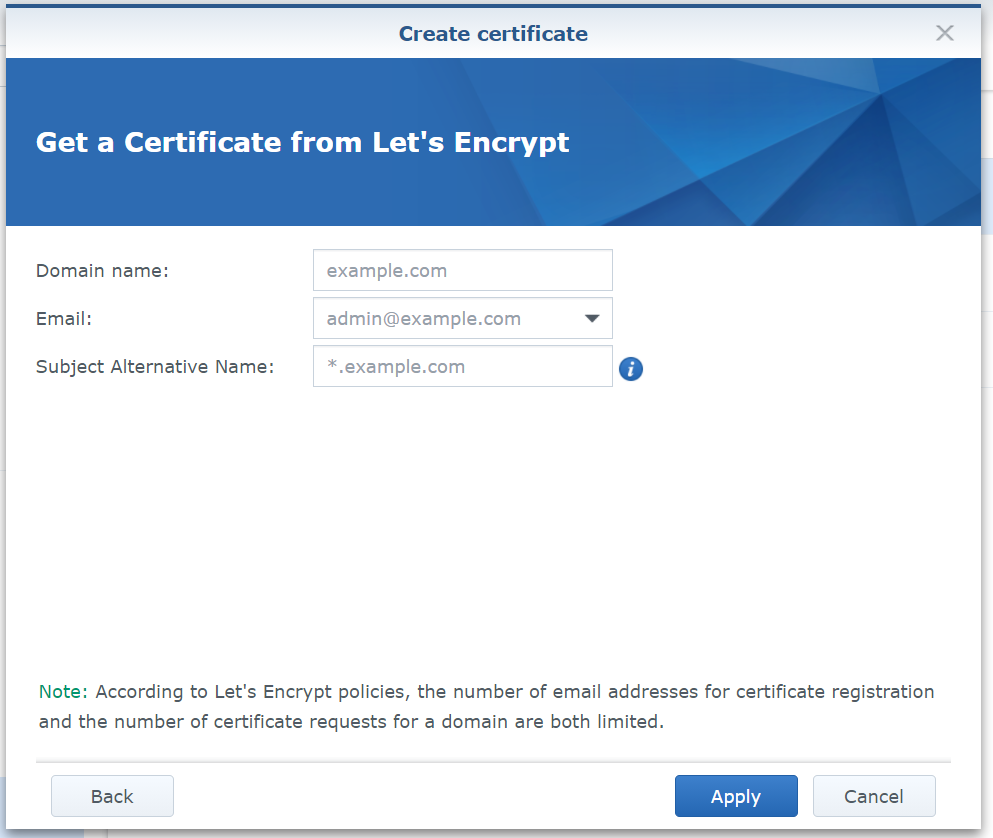Expand the Email dropdown arrow
This screenshot has height=838, width=993.
(x=591, y=319)
